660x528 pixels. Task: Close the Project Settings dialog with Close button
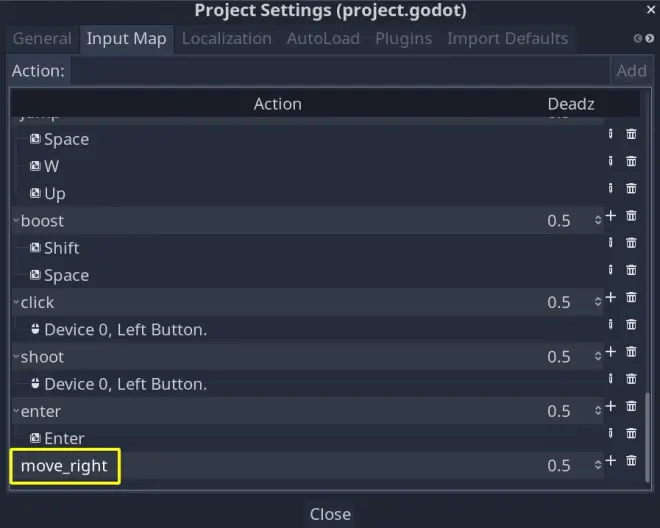[330, 514]
